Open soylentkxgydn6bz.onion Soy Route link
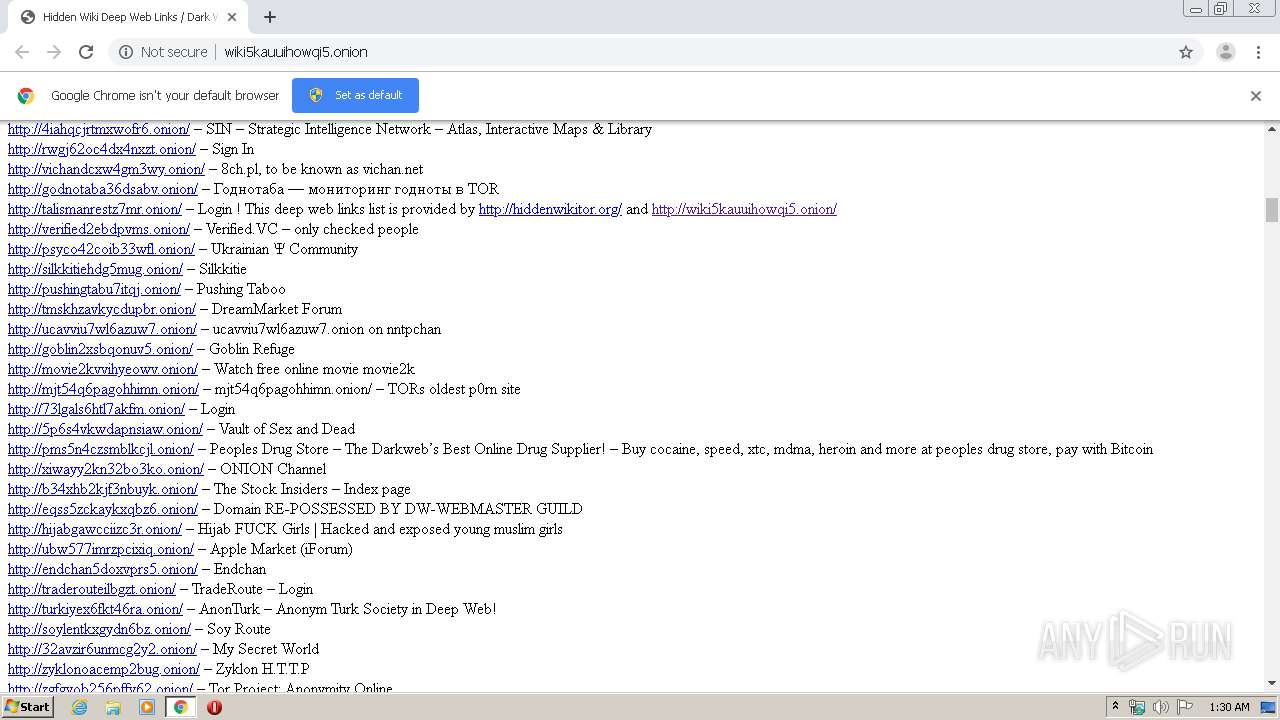This screenshot has height=720, width=1280. coord(99,629)
